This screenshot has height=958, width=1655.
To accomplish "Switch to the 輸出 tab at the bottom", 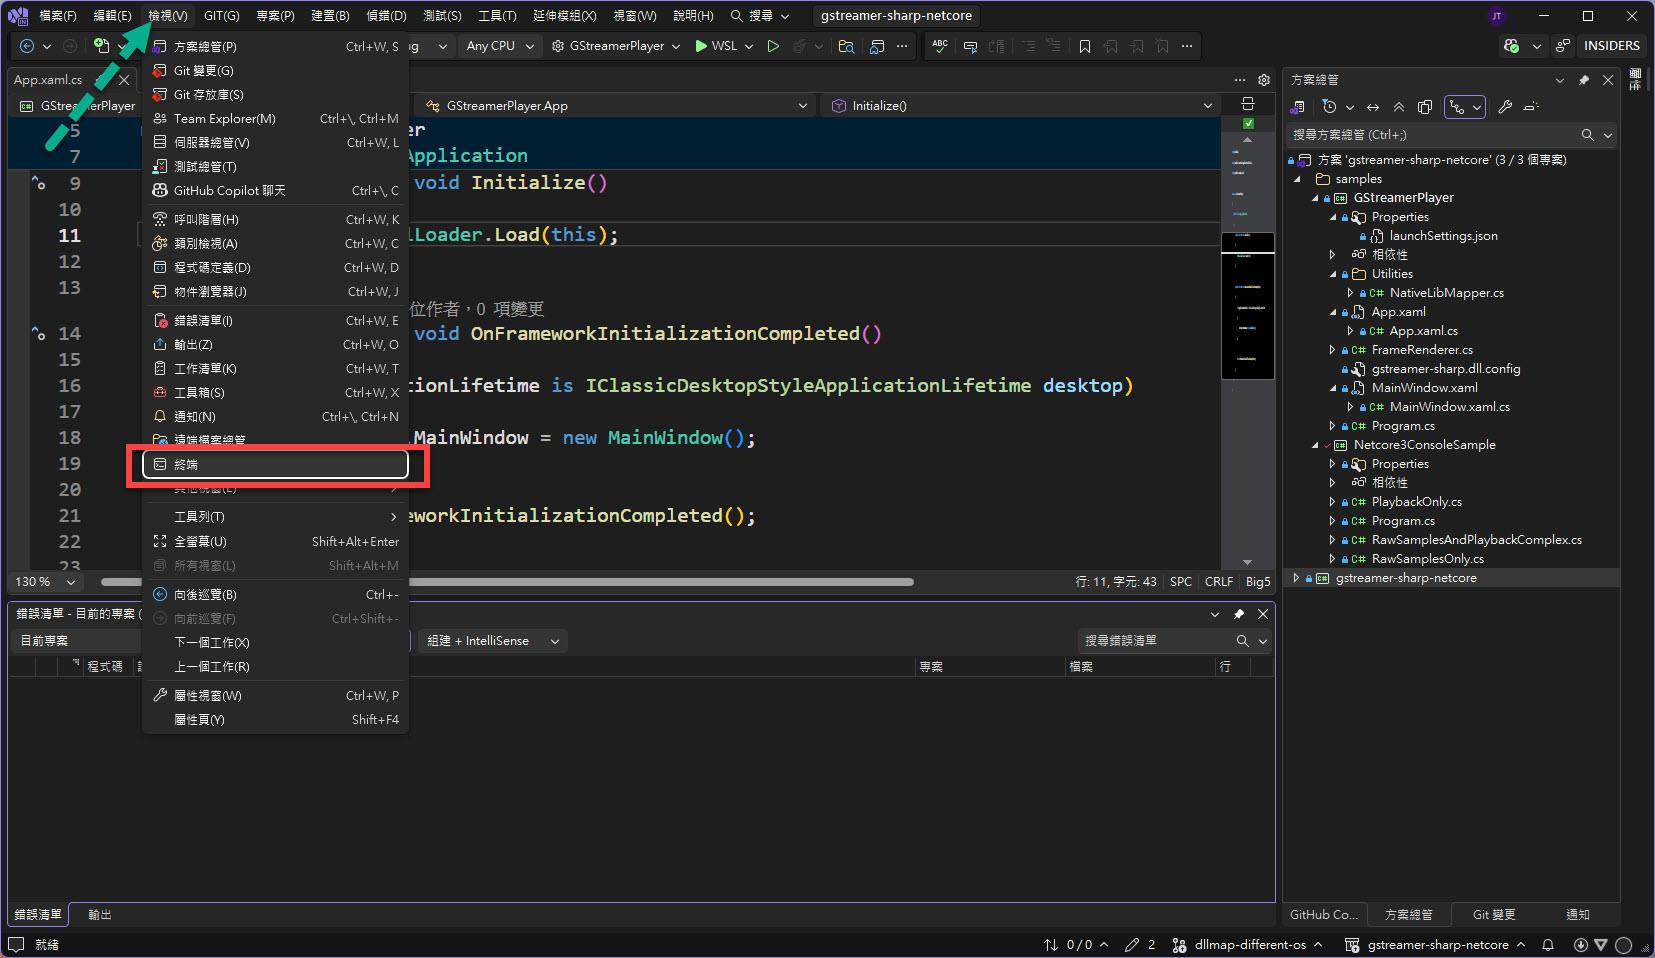I will [x=100, y=915].
